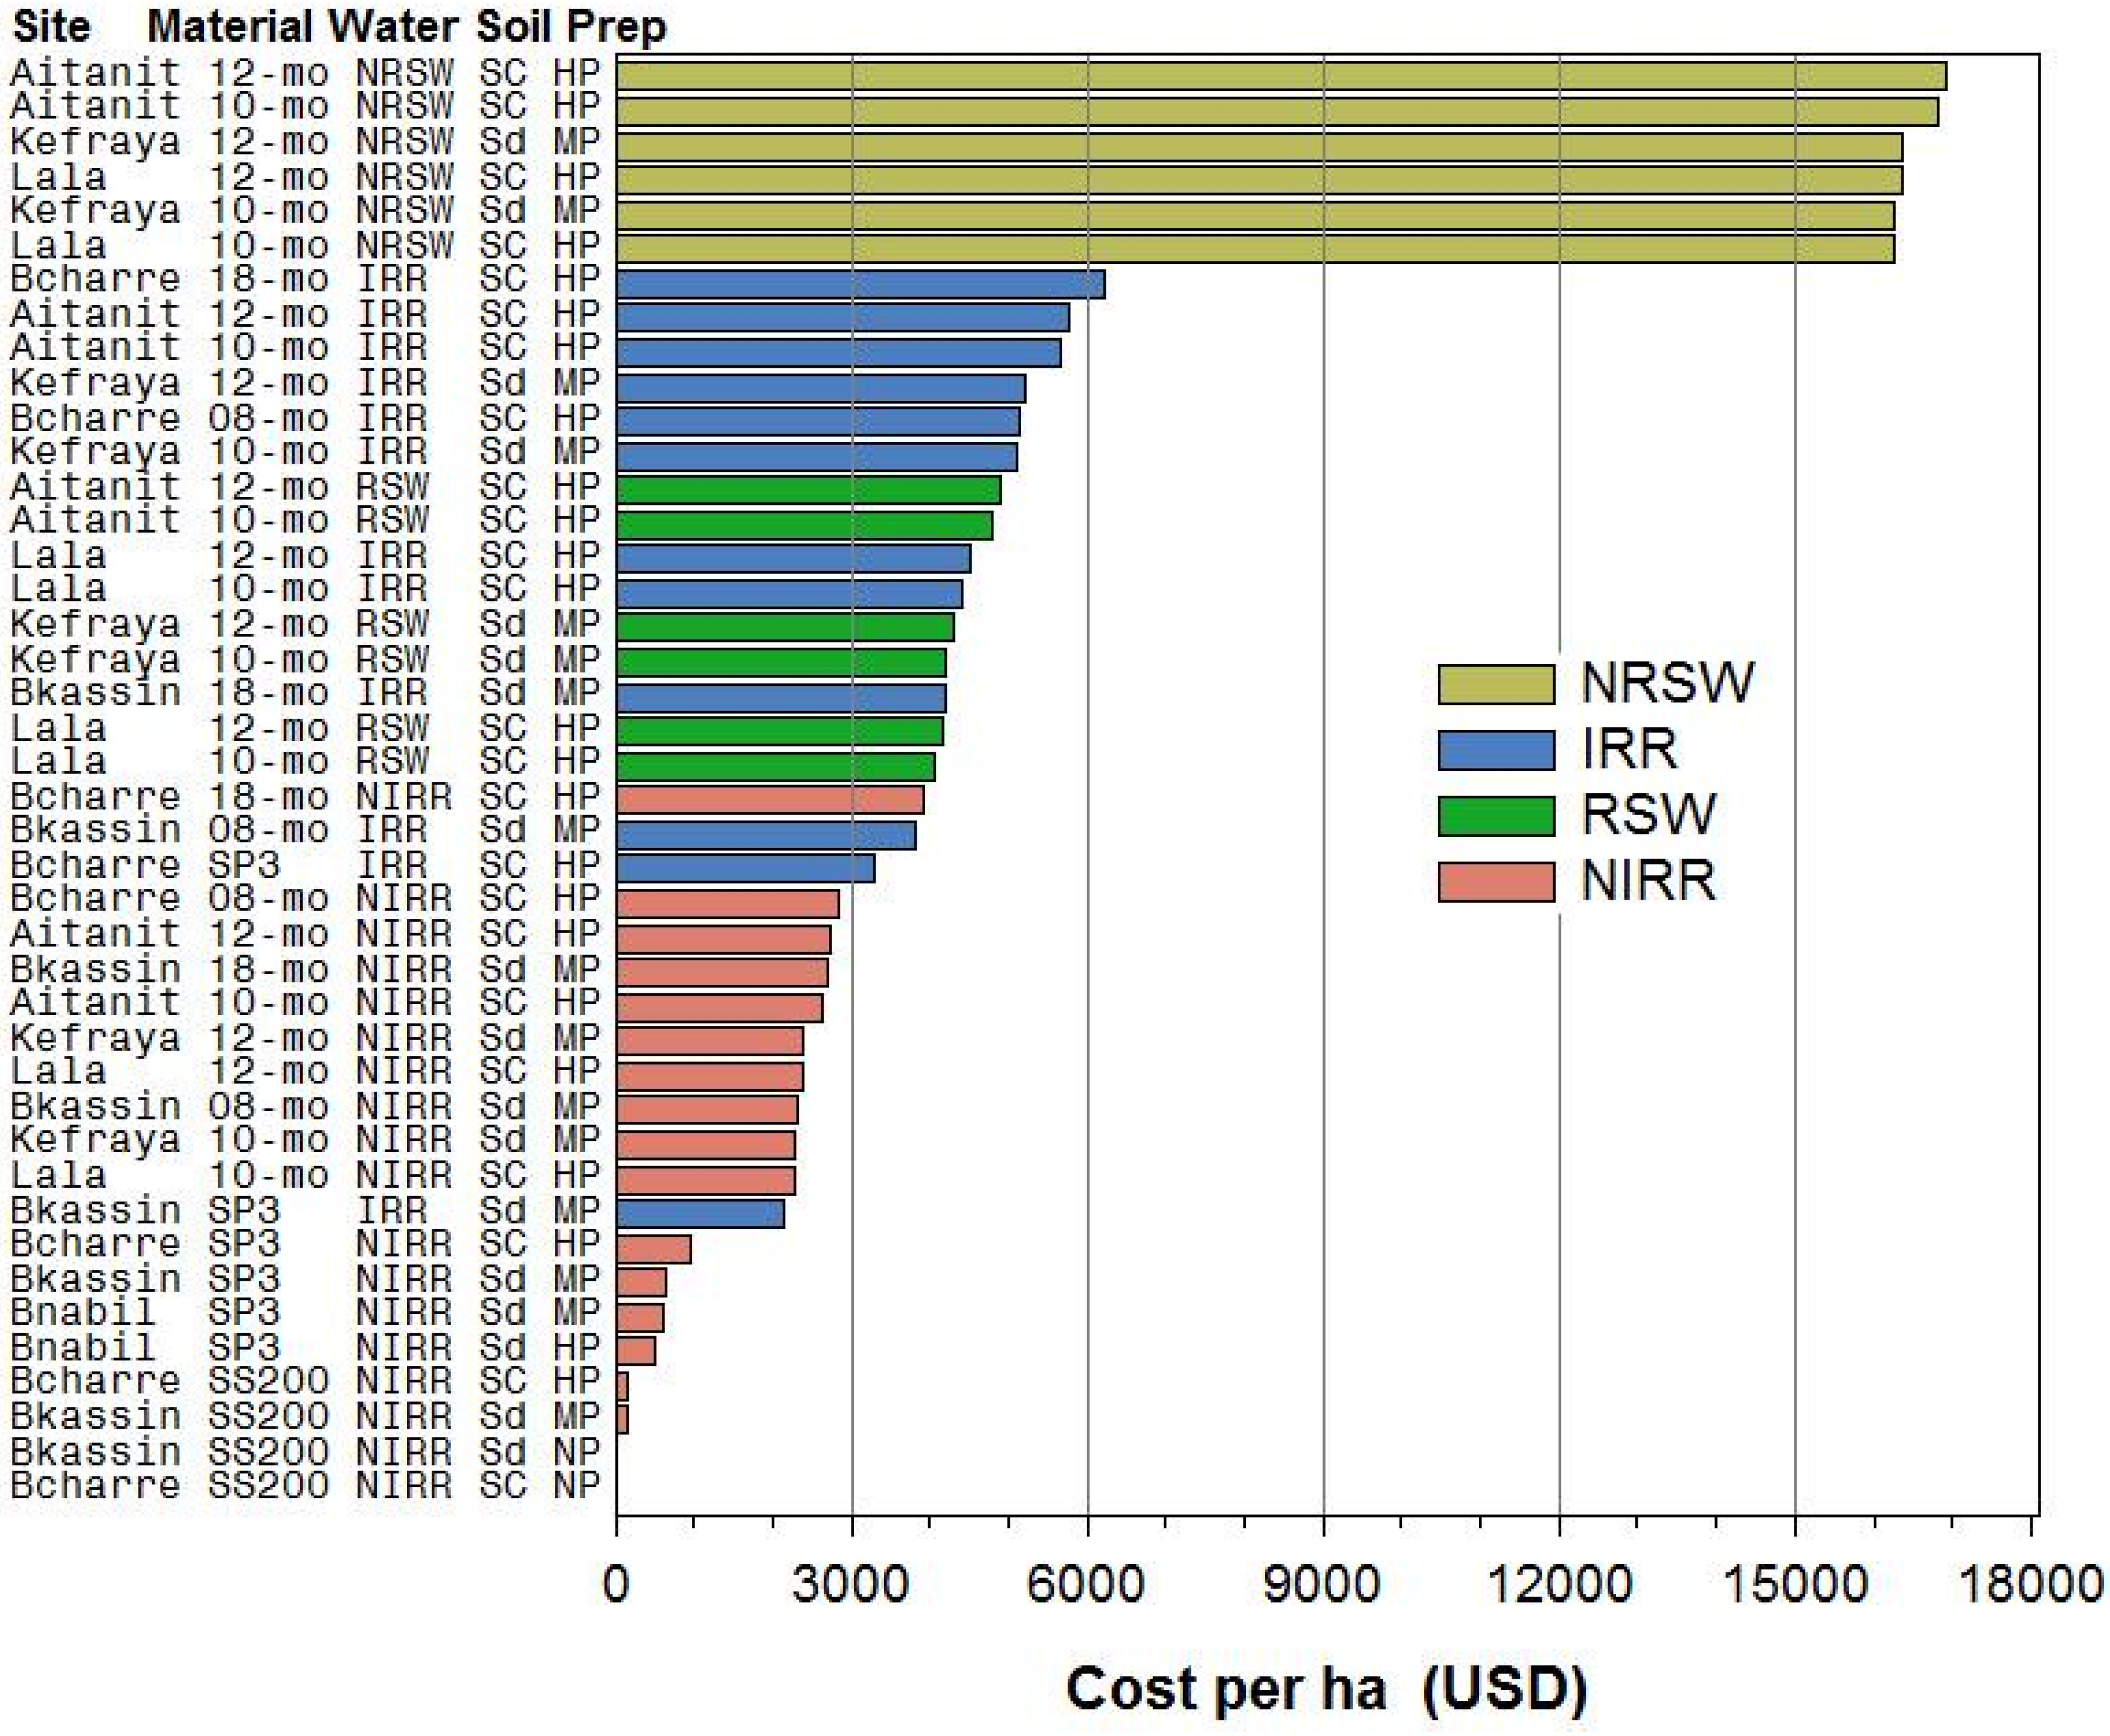
Task: Click the Cost per ha (USD) axis title
Action: tap(1326, 1689)
